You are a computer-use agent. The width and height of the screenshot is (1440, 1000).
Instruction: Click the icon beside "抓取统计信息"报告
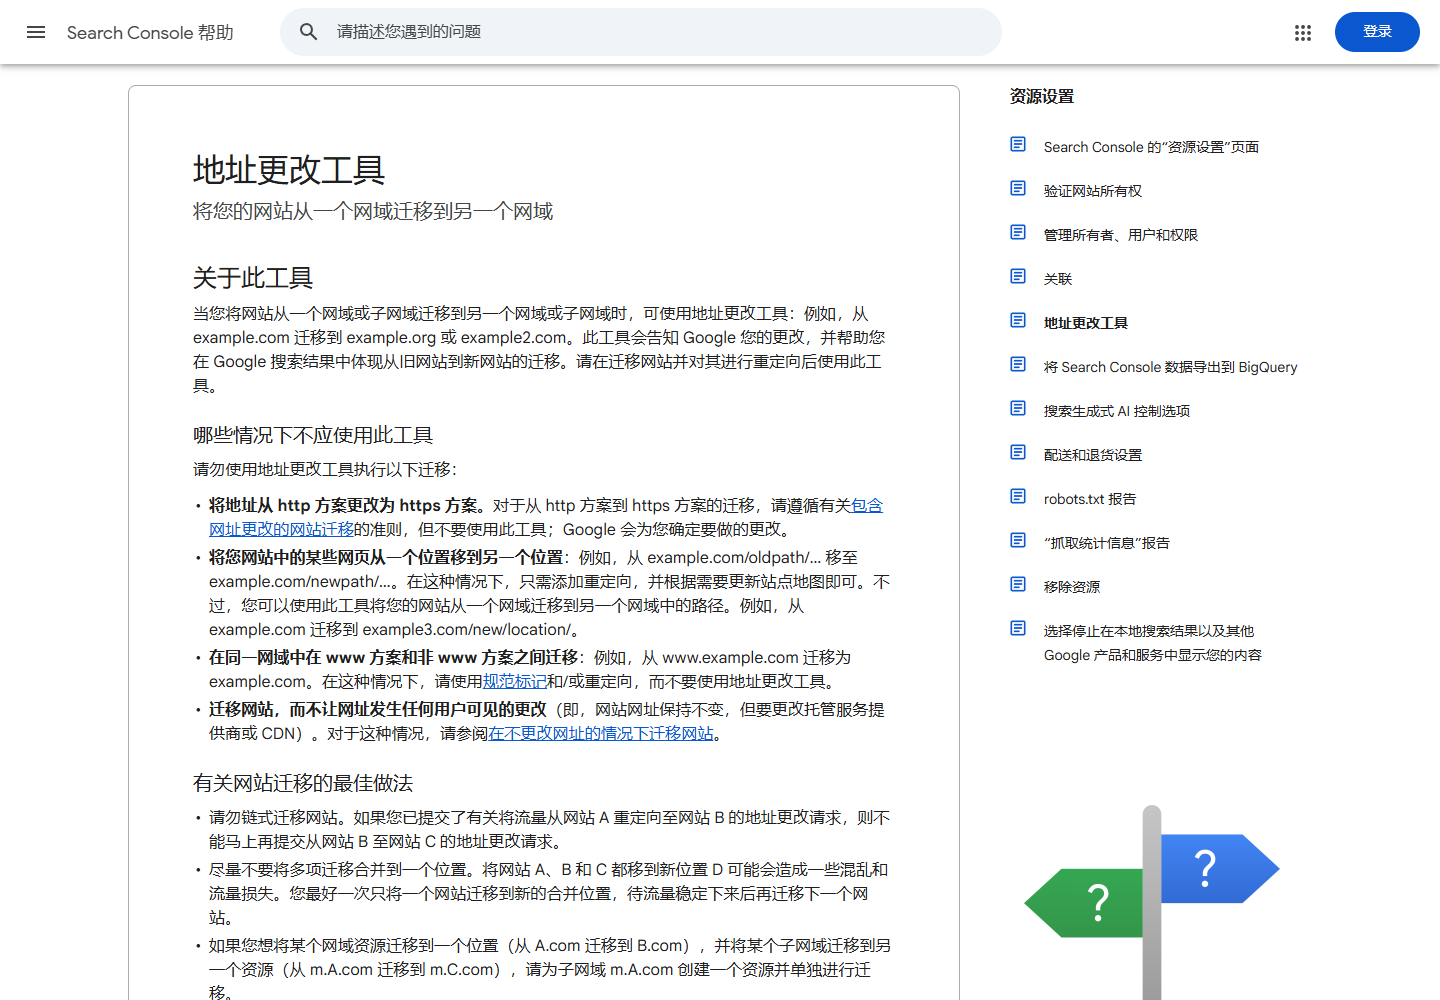(x=1018, y=541)
